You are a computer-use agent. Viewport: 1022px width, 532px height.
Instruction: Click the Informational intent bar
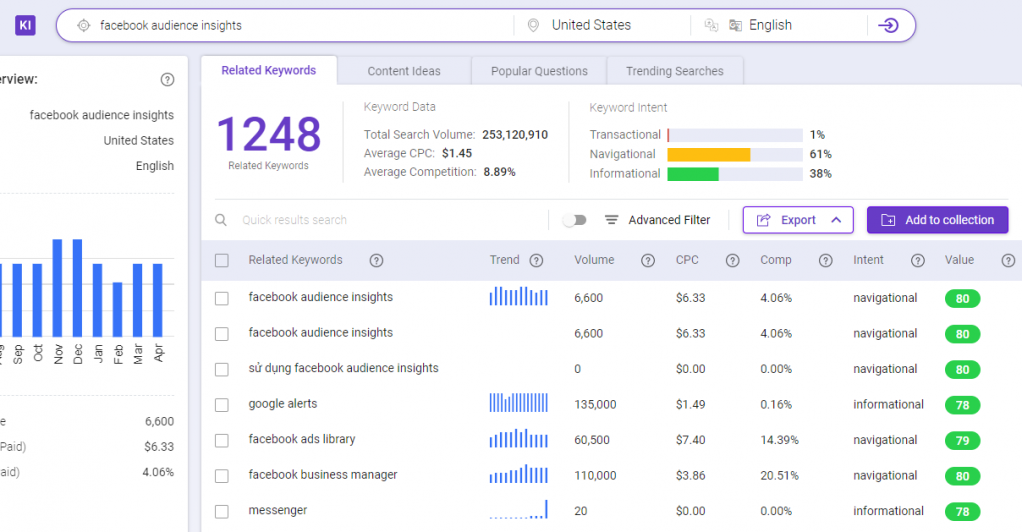[735, 174]
